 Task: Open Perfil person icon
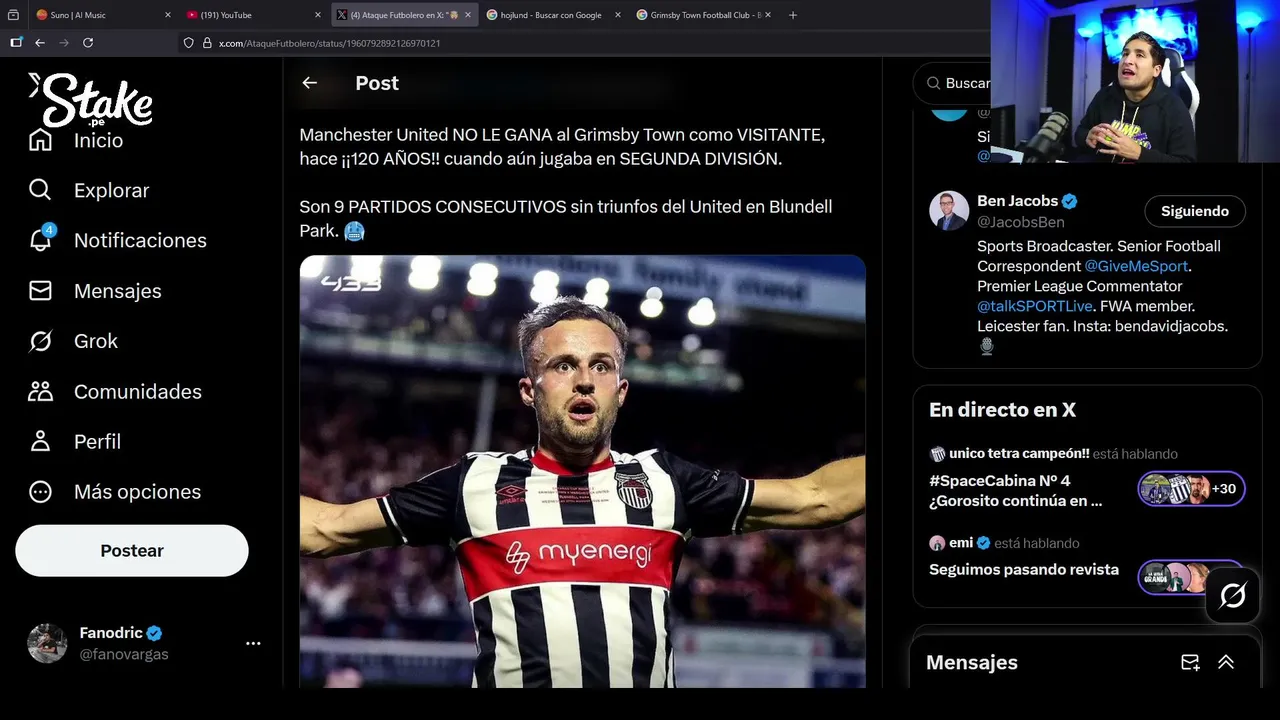pyautogui.click(x=40, y=441)
